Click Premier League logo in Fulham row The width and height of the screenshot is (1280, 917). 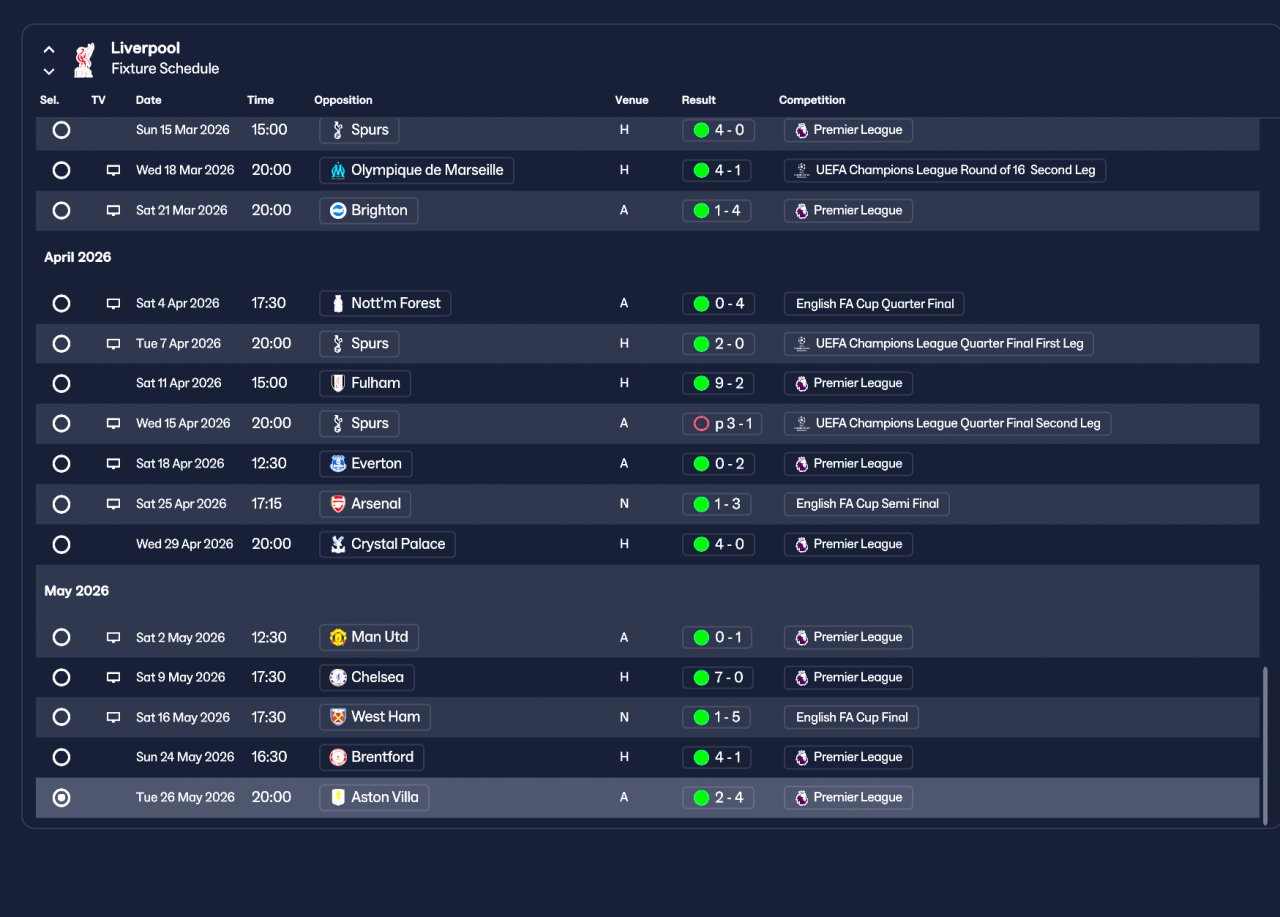(x=801, y=383)
